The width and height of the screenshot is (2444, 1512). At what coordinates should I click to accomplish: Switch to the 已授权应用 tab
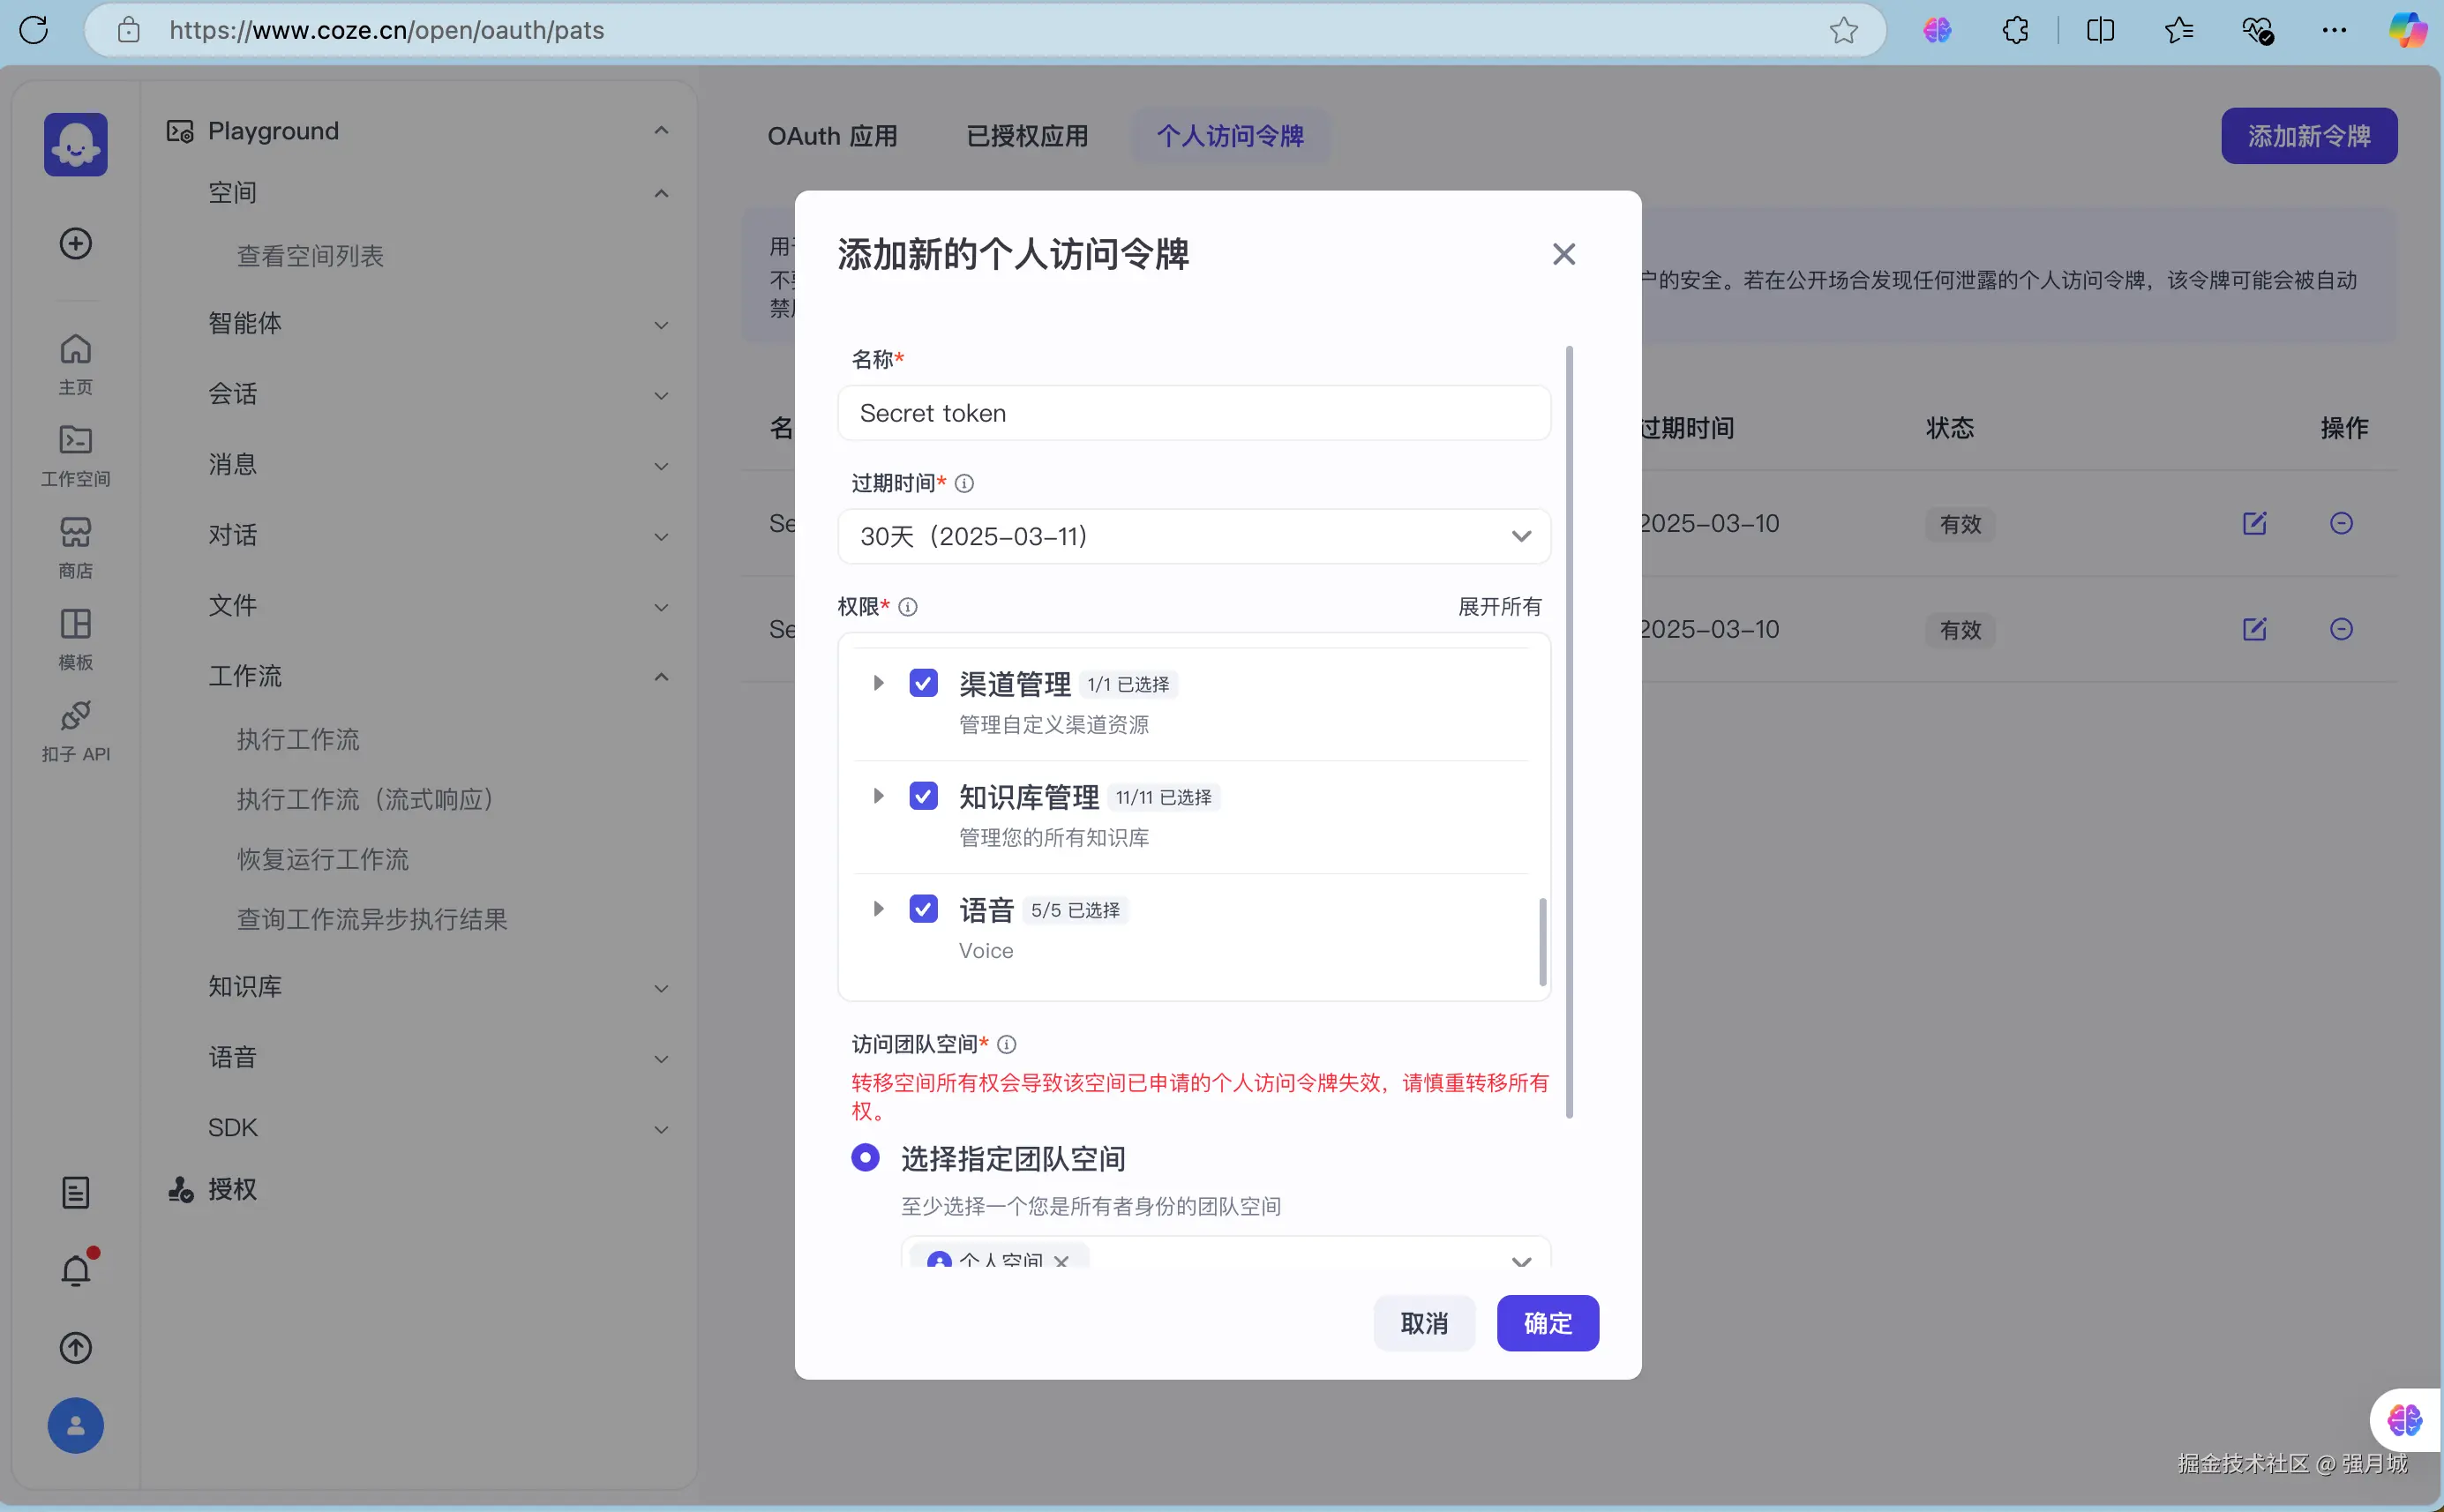pos(1027,136)
